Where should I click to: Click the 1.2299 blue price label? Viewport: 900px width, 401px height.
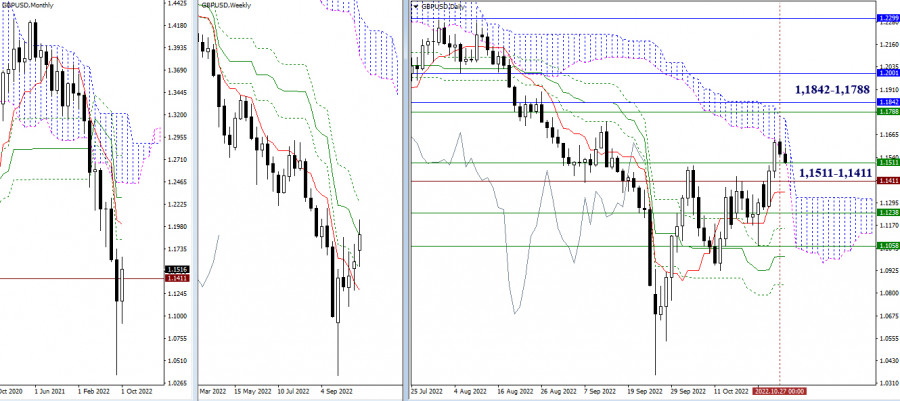889,18
